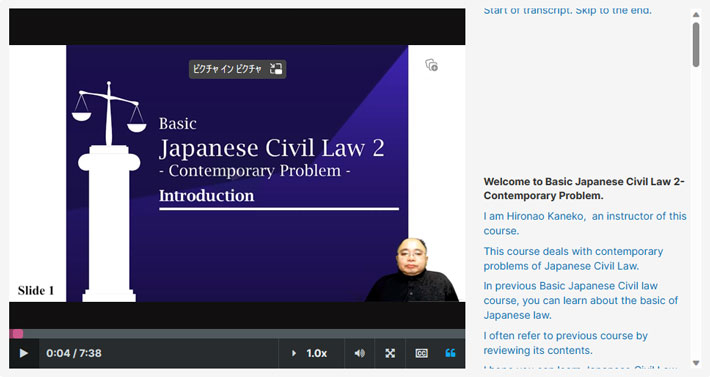
Task: Click transcript line "This course deals with contemporary"
Action: pyautogui.click(x=573, y=258)
